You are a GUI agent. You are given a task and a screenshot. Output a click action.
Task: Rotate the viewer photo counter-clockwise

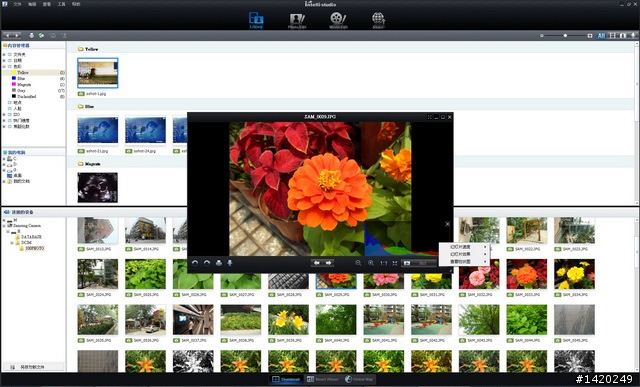click(x=195, y=263)
